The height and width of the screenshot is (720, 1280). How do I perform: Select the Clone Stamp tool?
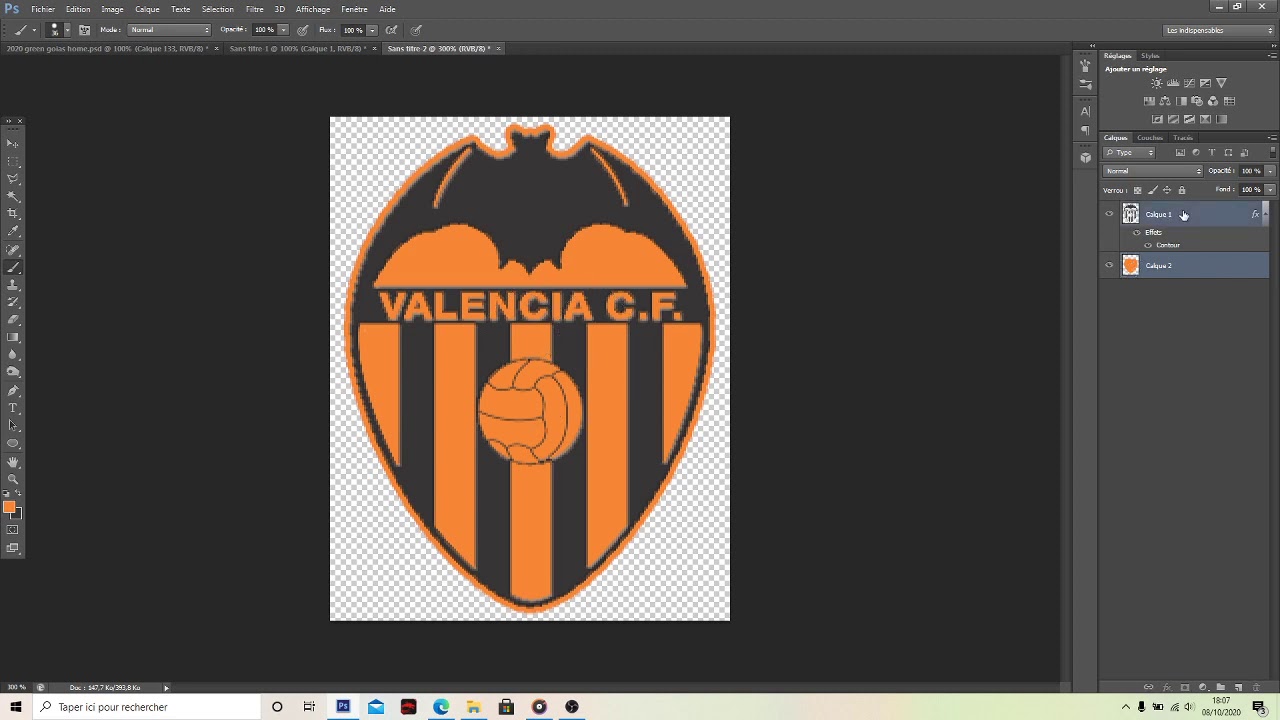click(13, 285)
